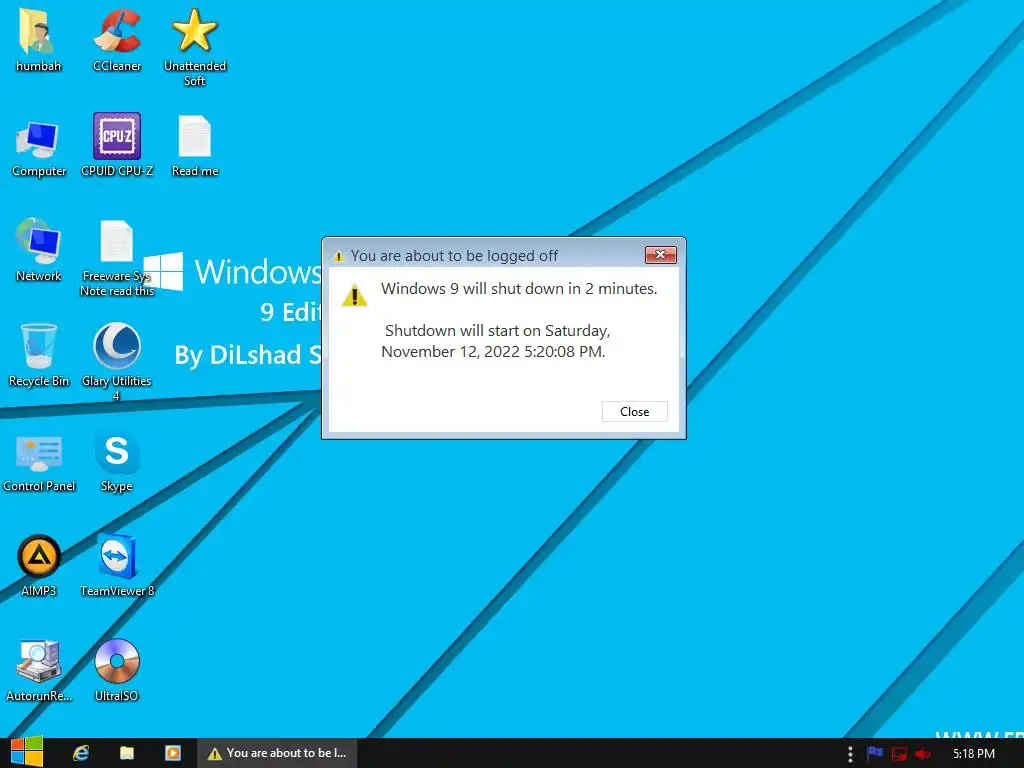Open the Unattended Soft star icon
The height and width of the screenshot is (768, 1024).
coord(195,47)
